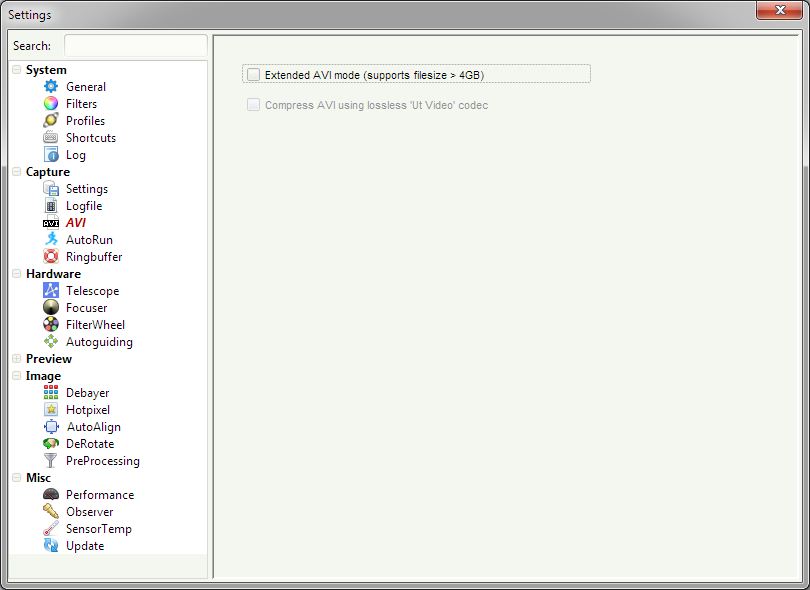Screen dimensions: 810x590
Task: Click the Focuser sphere icon
Action: click(51, 307)
